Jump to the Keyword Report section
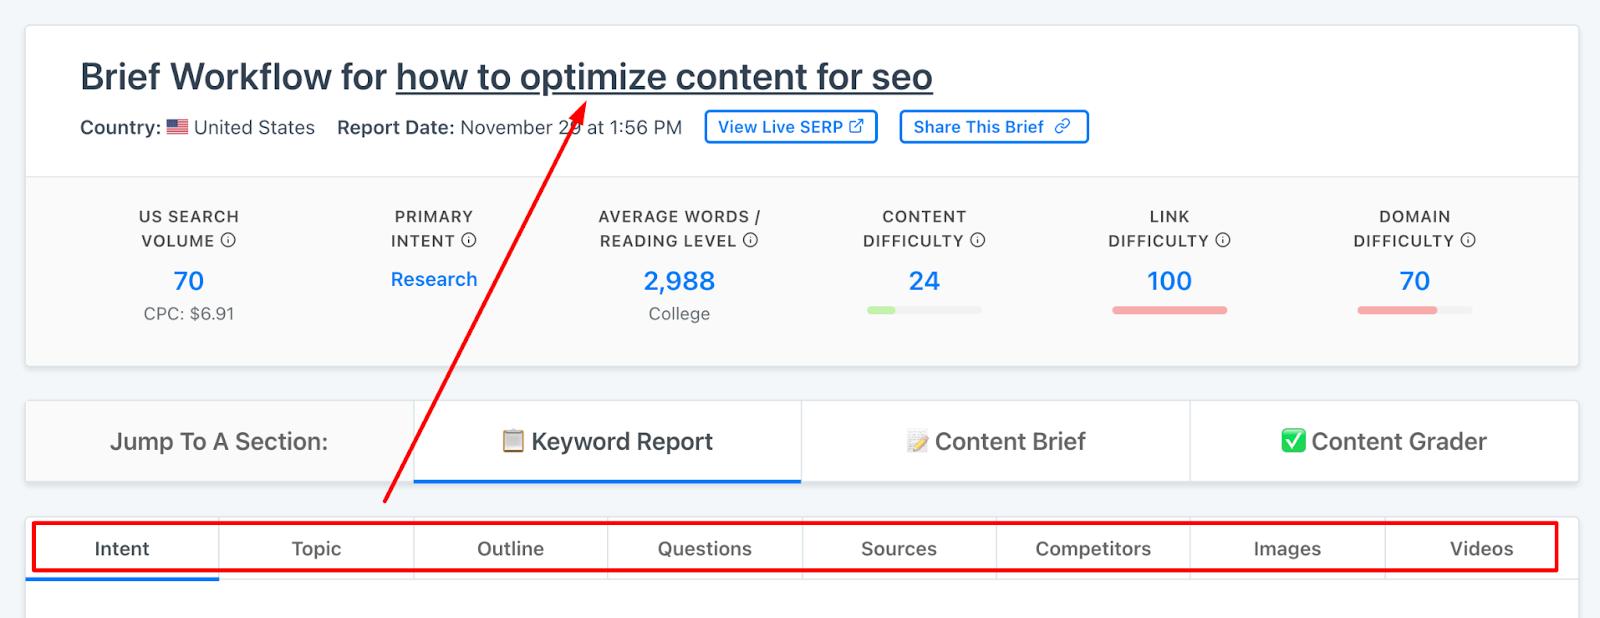This screenshot has width=1600, height=618. [x=608, y=441]
